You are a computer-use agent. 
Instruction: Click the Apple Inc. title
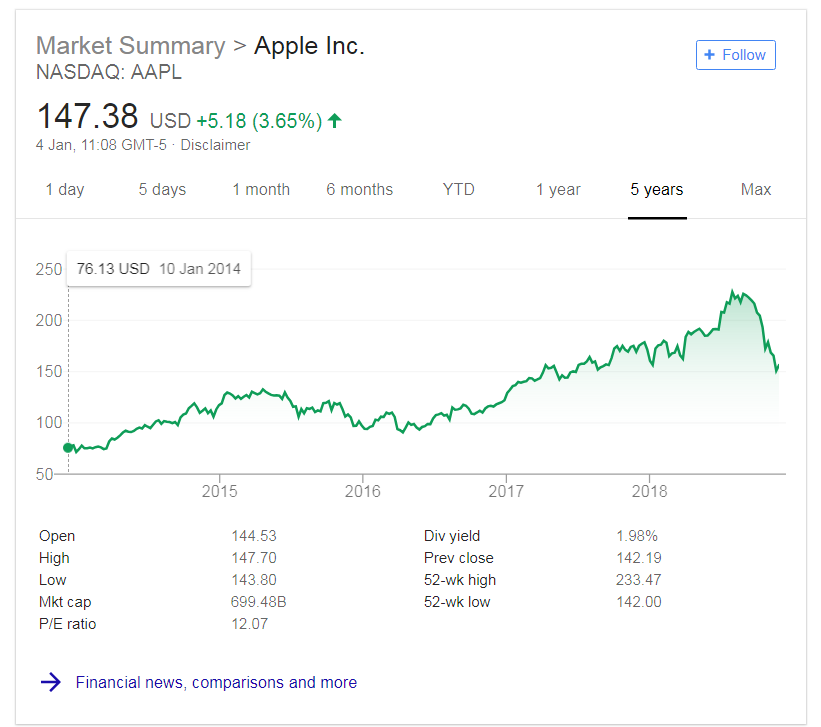[309, 46]
